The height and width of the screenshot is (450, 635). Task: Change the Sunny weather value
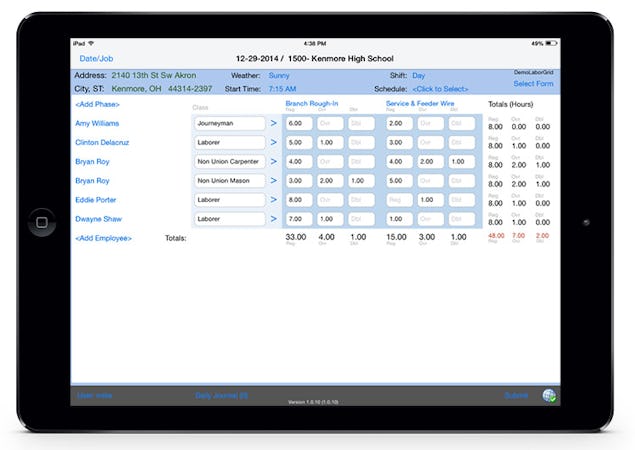(279, 75)
